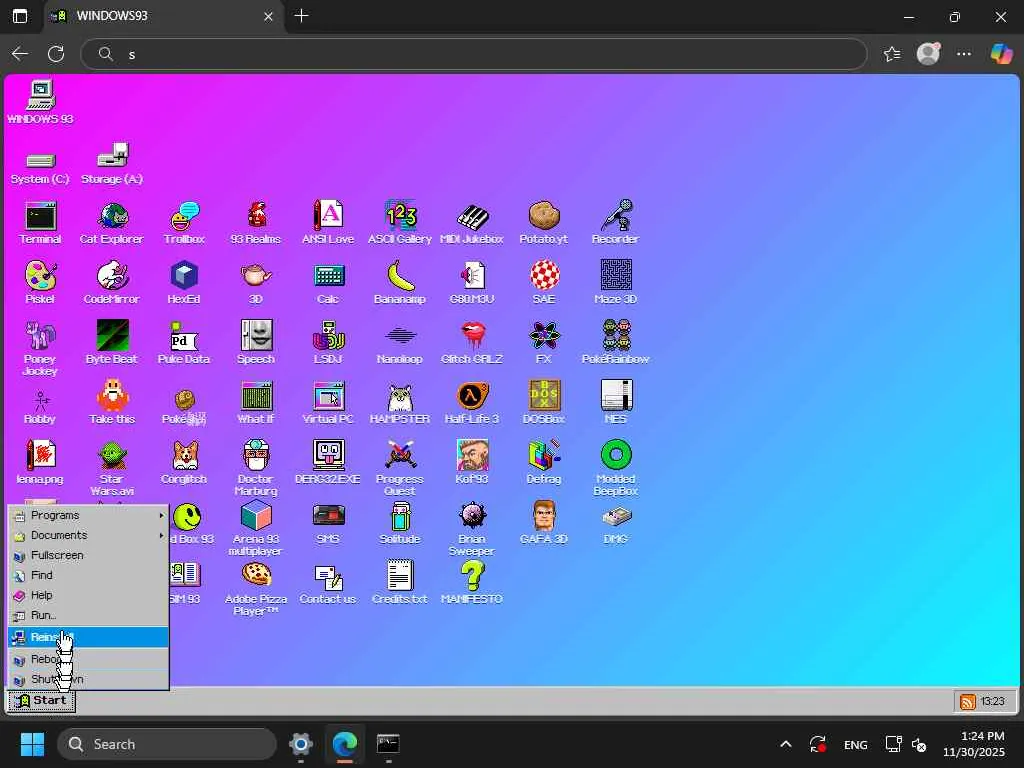
Task: Open GAFA 3D
Action: [x=543, y=523]
